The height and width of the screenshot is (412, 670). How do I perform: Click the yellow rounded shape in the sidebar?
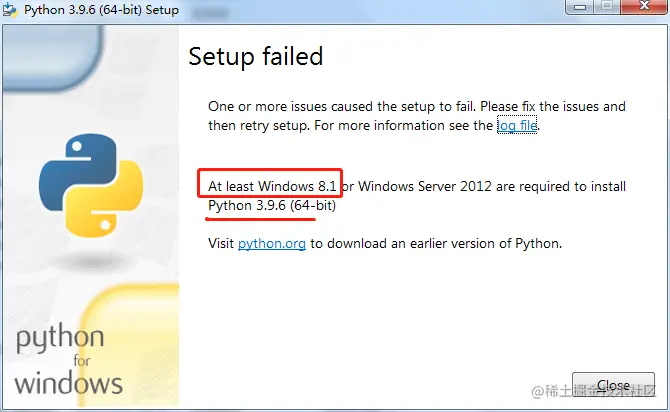point(129,344)
